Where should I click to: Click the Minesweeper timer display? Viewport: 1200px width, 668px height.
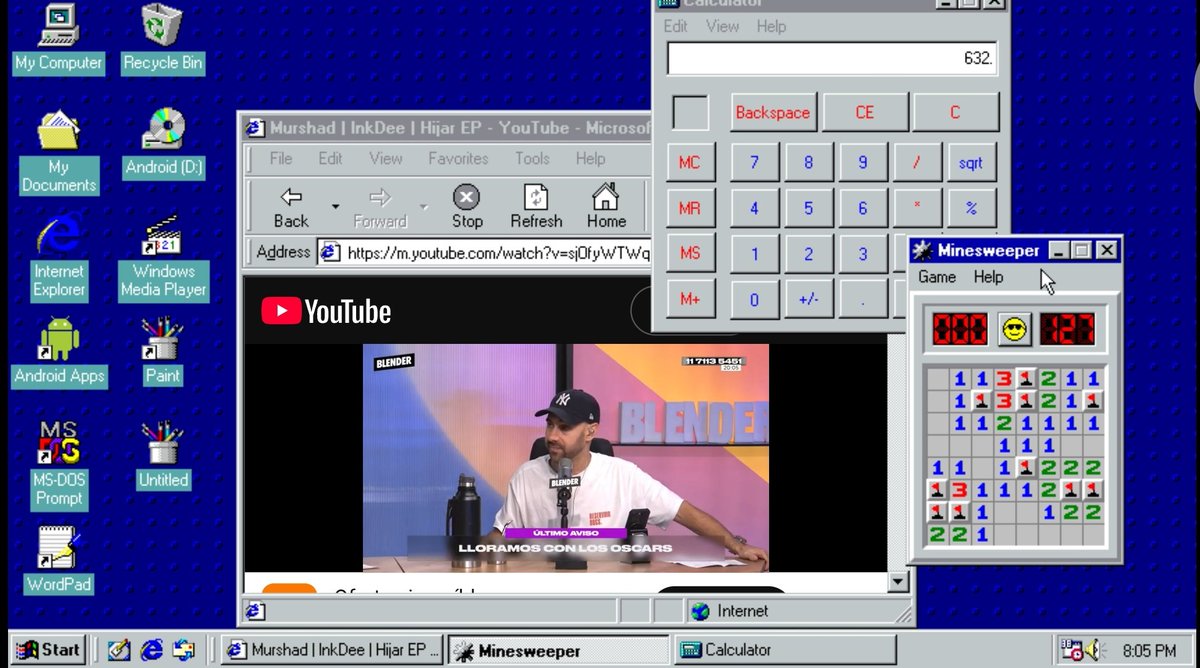pos(1067,328)
